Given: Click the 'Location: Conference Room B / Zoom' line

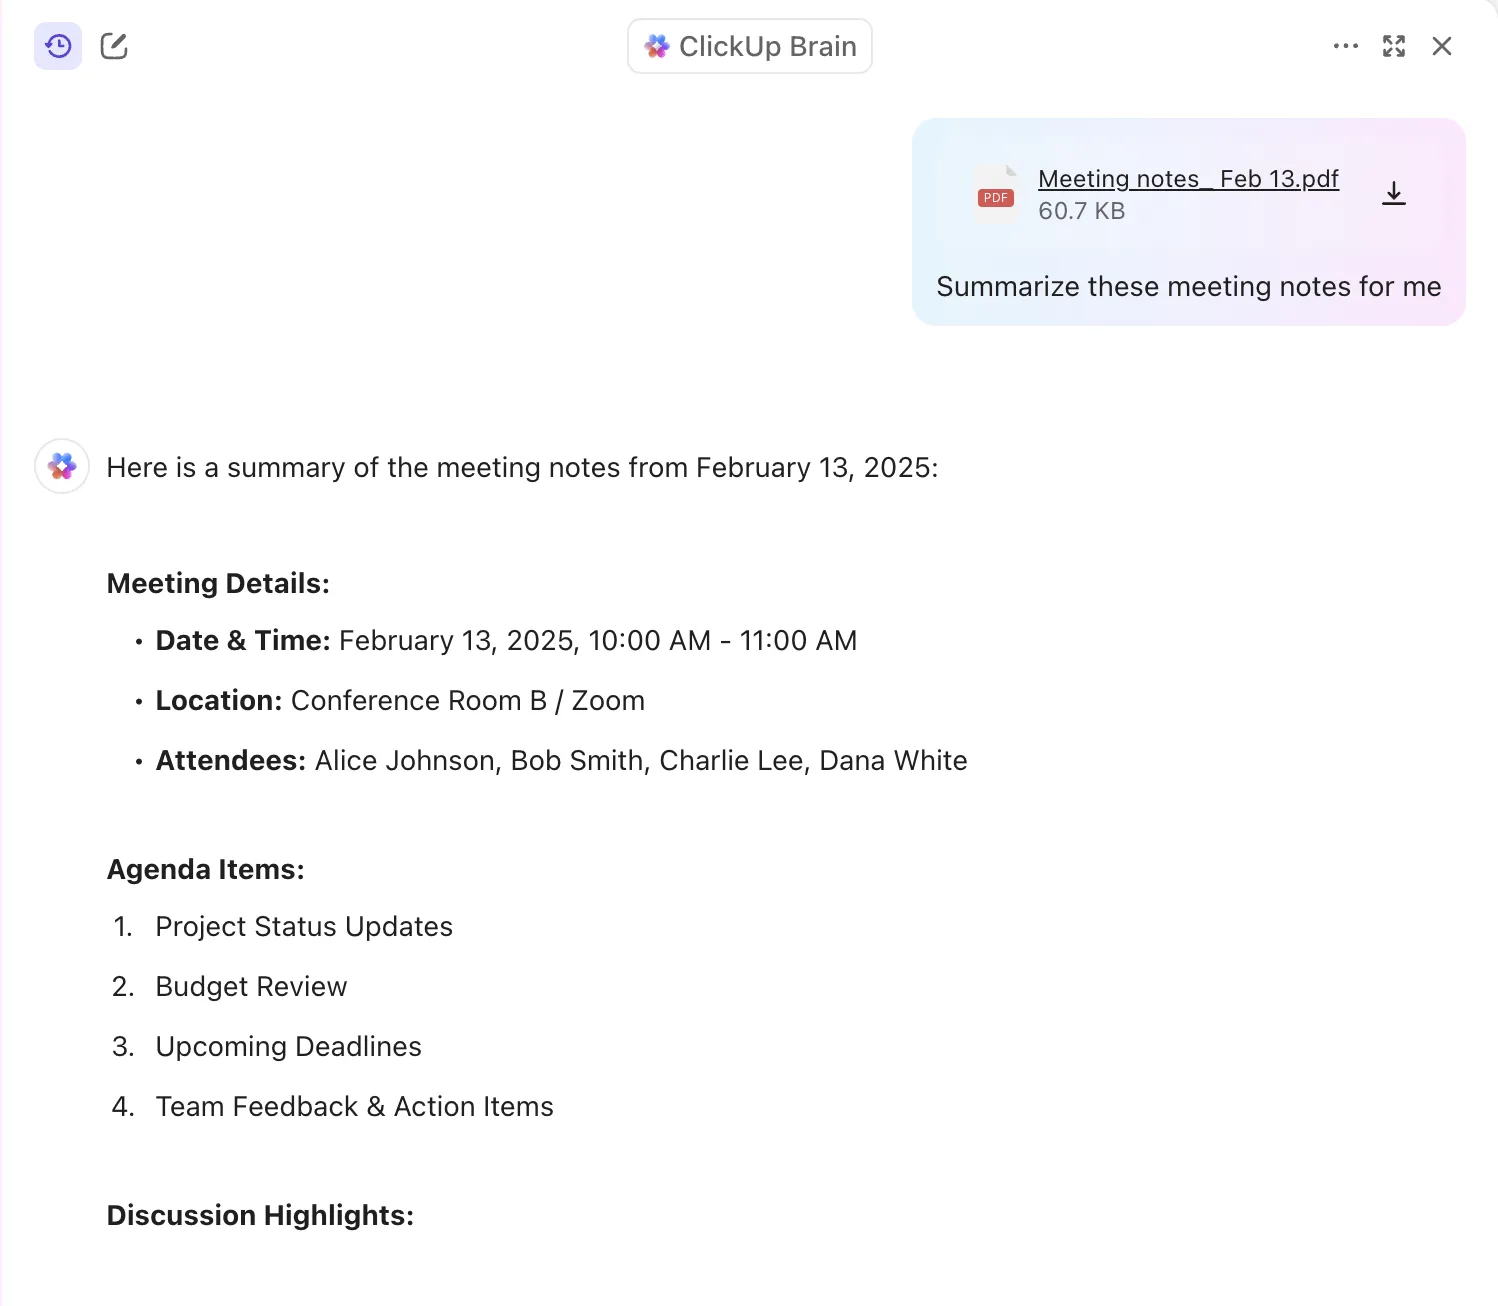Looking at the screenshot, I should (400, 701).
